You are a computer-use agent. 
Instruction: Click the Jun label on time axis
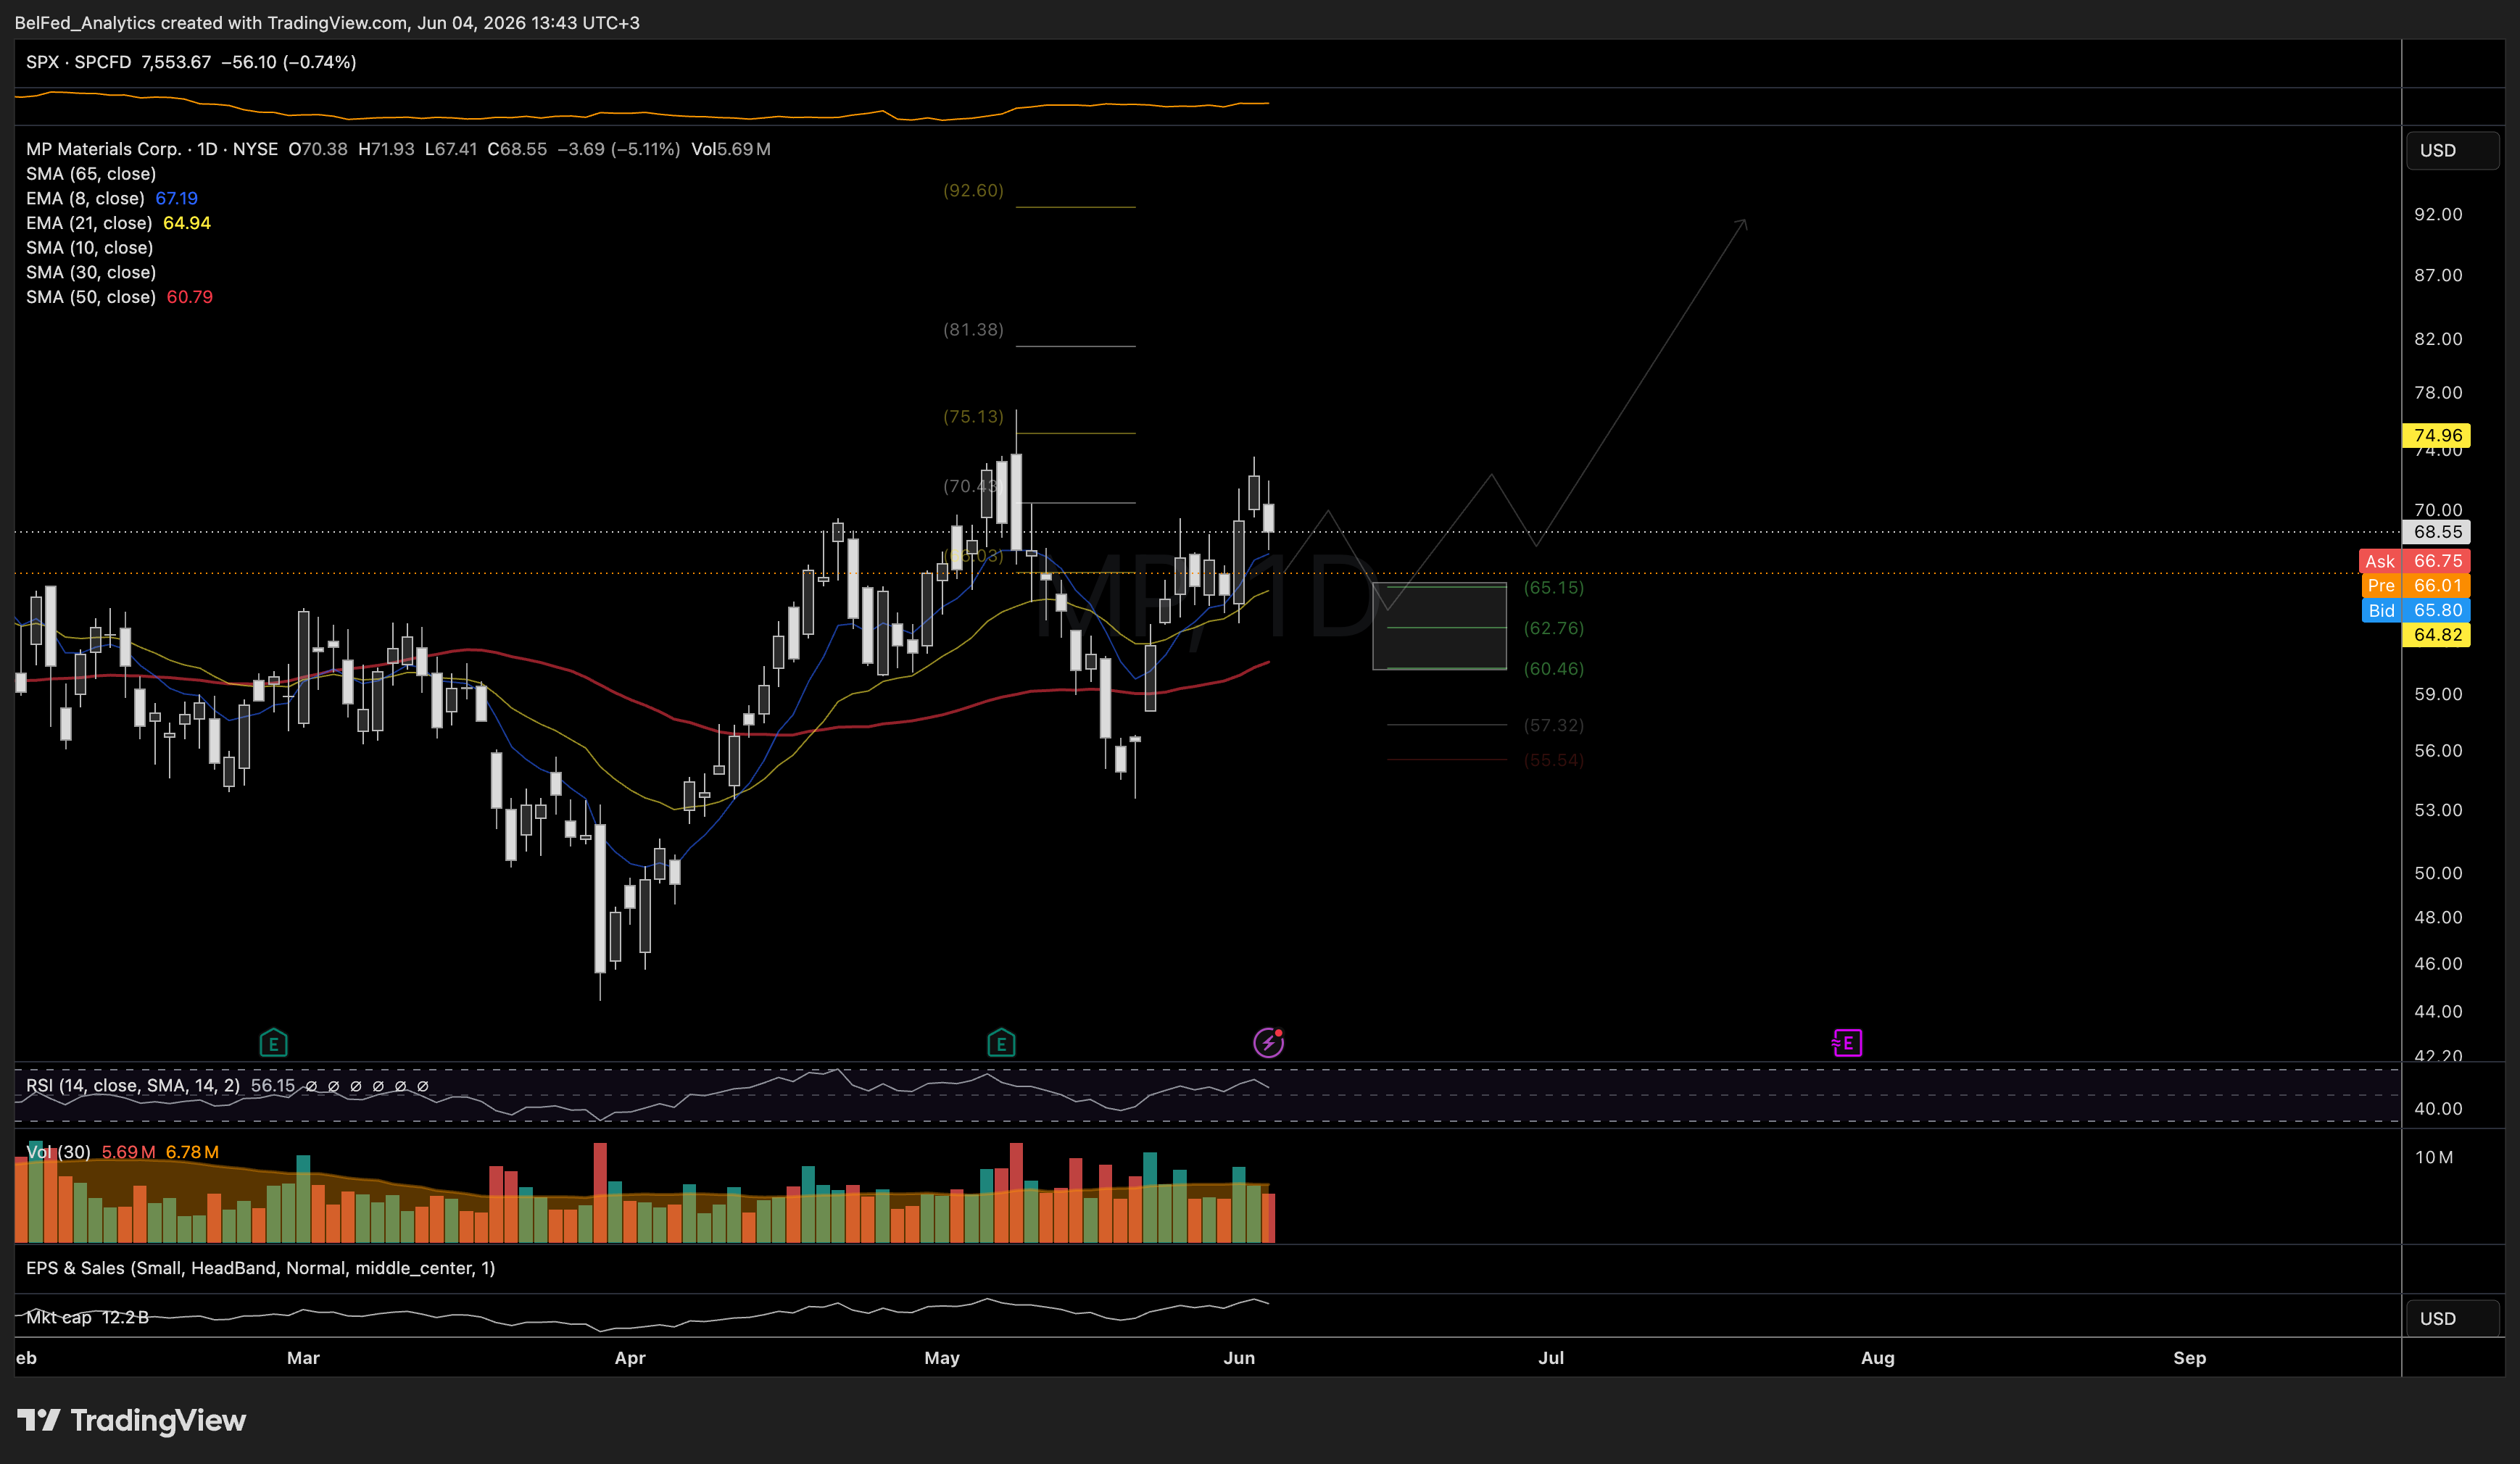point(1239,1358)
